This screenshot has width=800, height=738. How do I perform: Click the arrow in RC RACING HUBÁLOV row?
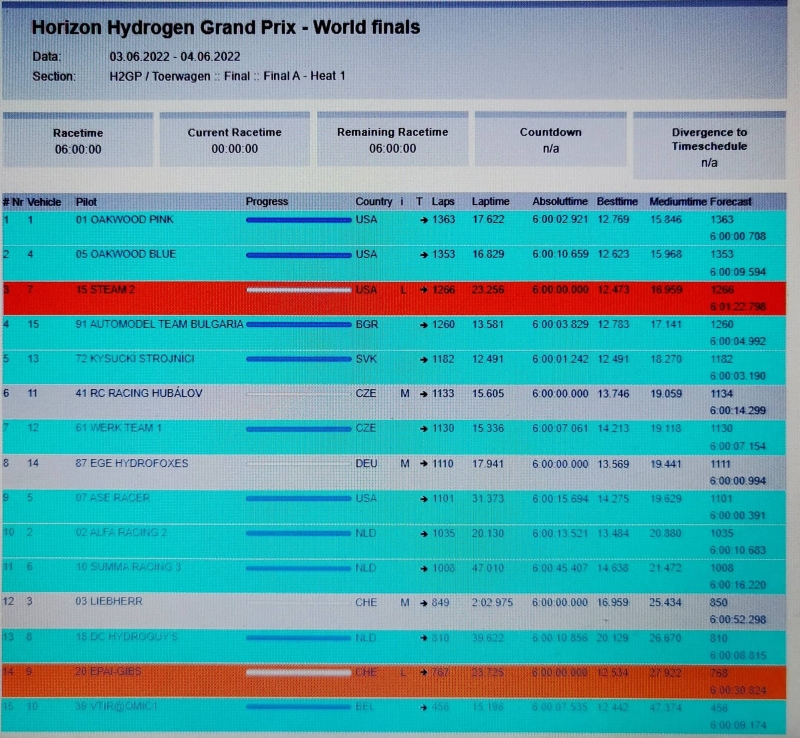(424, 394)
